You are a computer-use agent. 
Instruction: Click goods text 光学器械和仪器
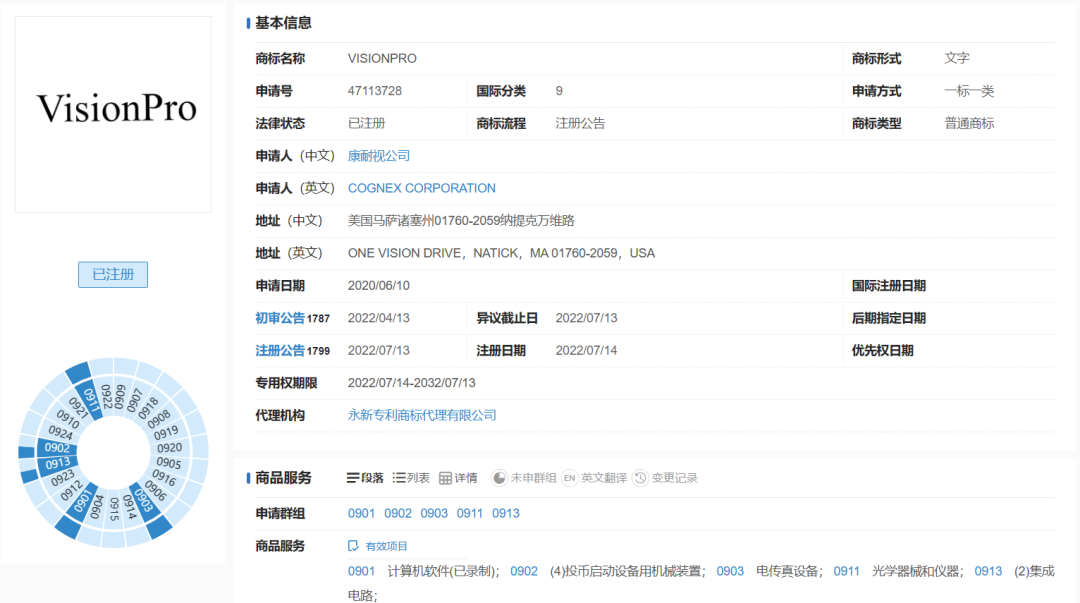tap(917, 571)
